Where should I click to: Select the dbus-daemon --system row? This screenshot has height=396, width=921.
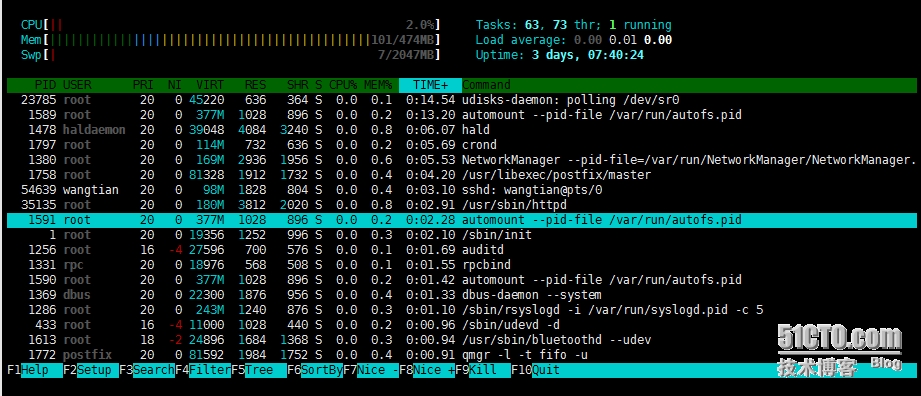(462, 295)
